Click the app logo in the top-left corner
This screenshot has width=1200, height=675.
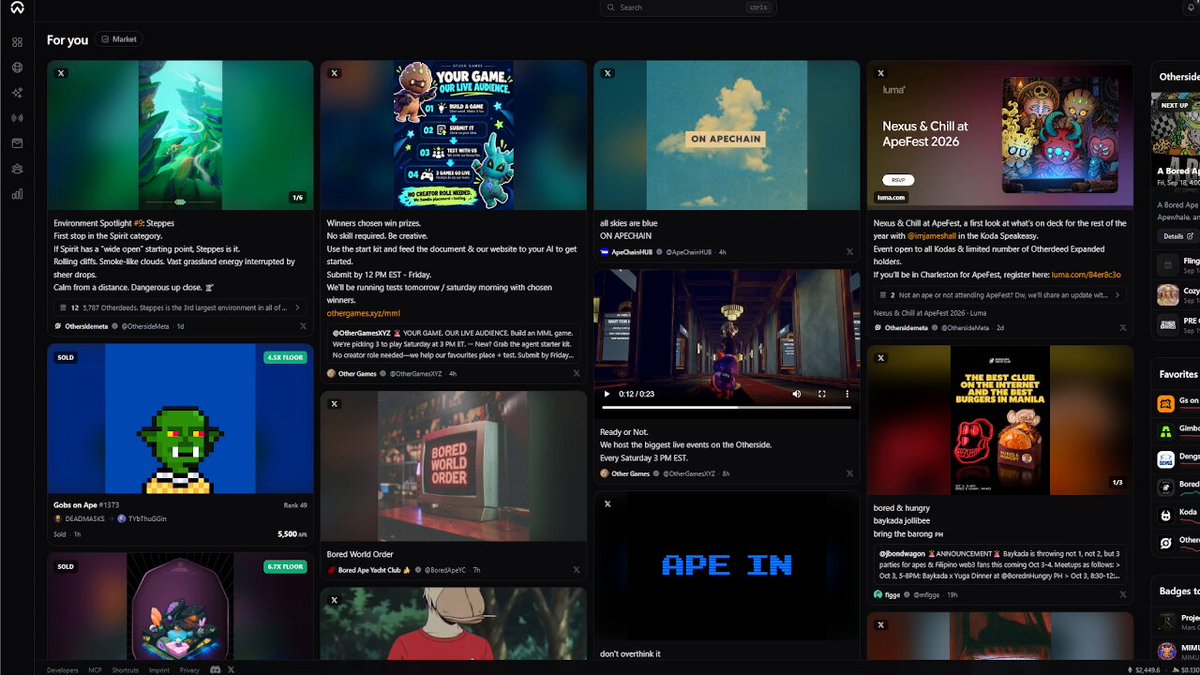(x=17, y=8)
